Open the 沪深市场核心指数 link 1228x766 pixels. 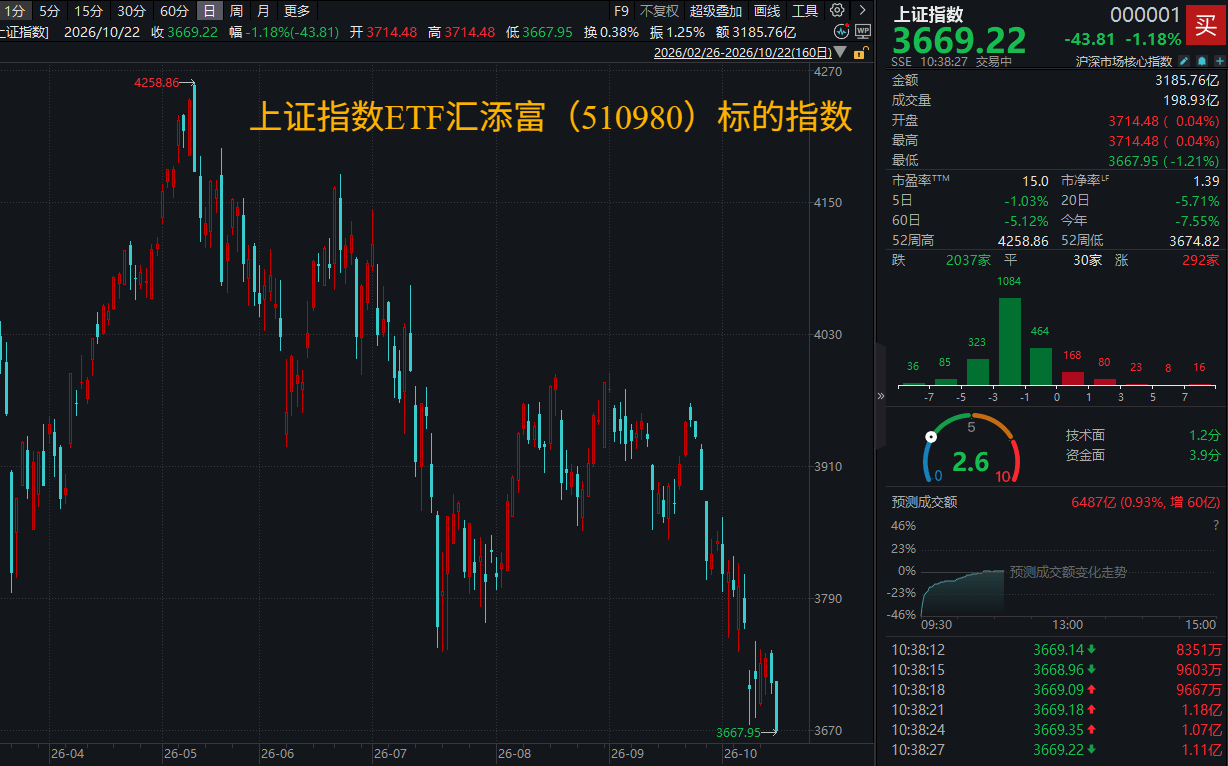[x=1125, y=61]
